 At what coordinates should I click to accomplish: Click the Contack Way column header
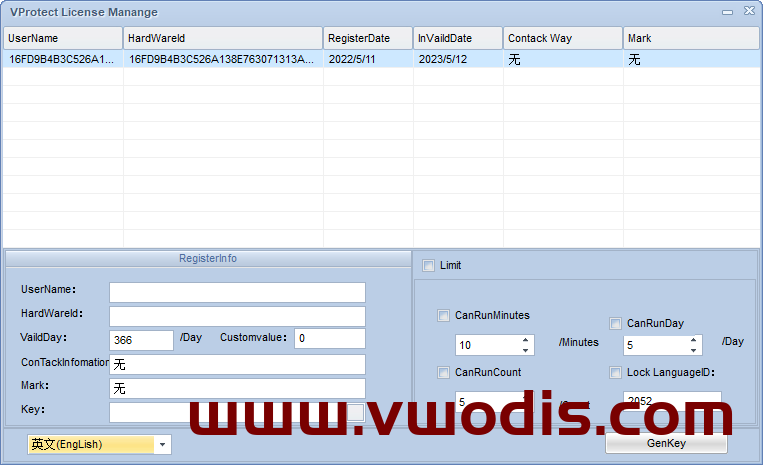tap(562, 38)
